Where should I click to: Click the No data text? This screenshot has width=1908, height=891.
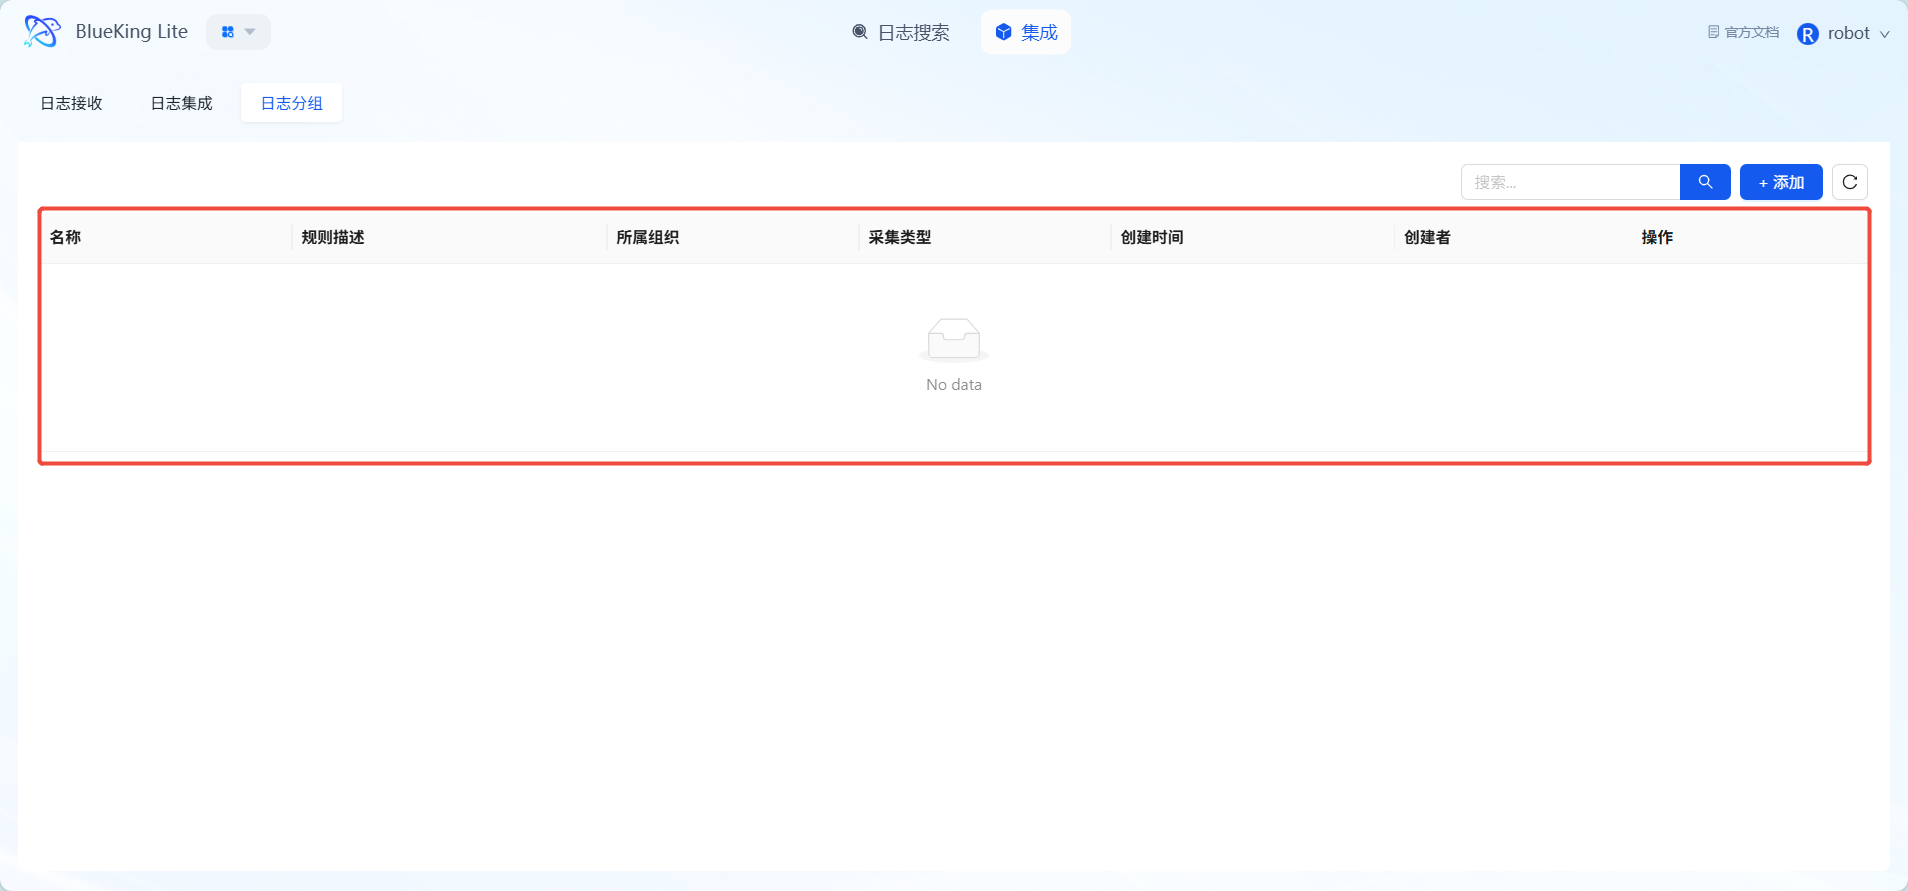[954, 385]
